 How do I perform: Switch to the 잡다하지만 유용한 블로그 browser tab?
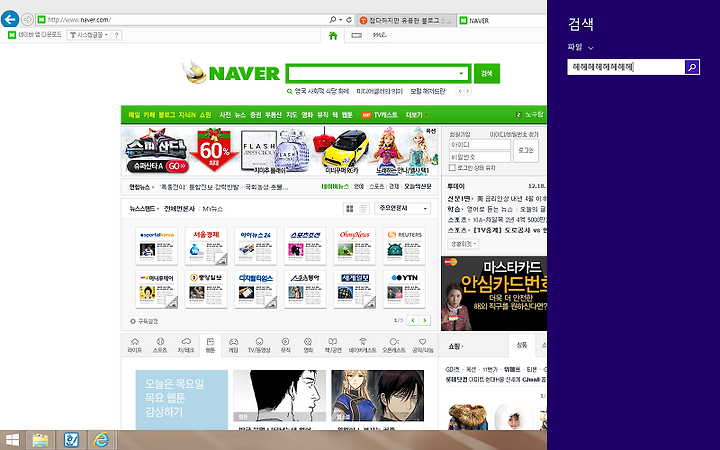click(x=405, y=20)
